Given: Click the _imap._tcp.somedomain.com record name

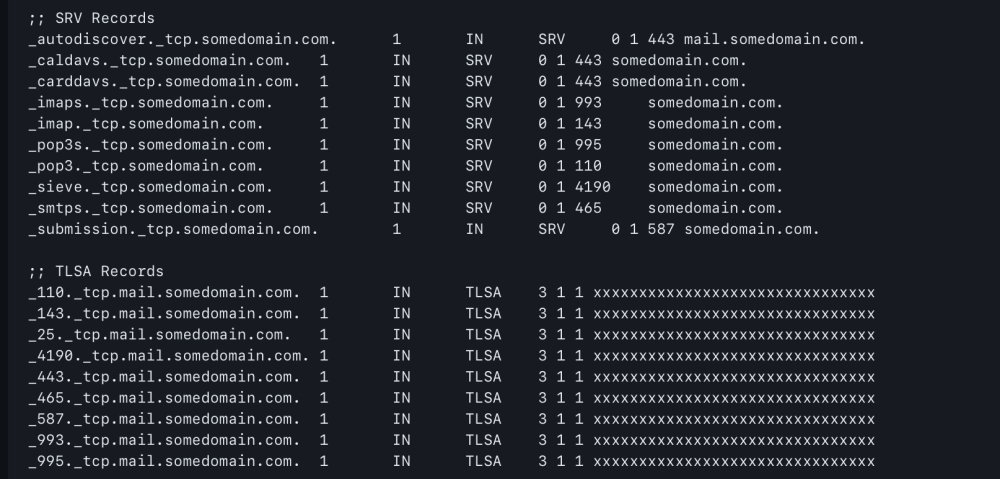Looking at the screenshot, I should click(x=146, y=124).
